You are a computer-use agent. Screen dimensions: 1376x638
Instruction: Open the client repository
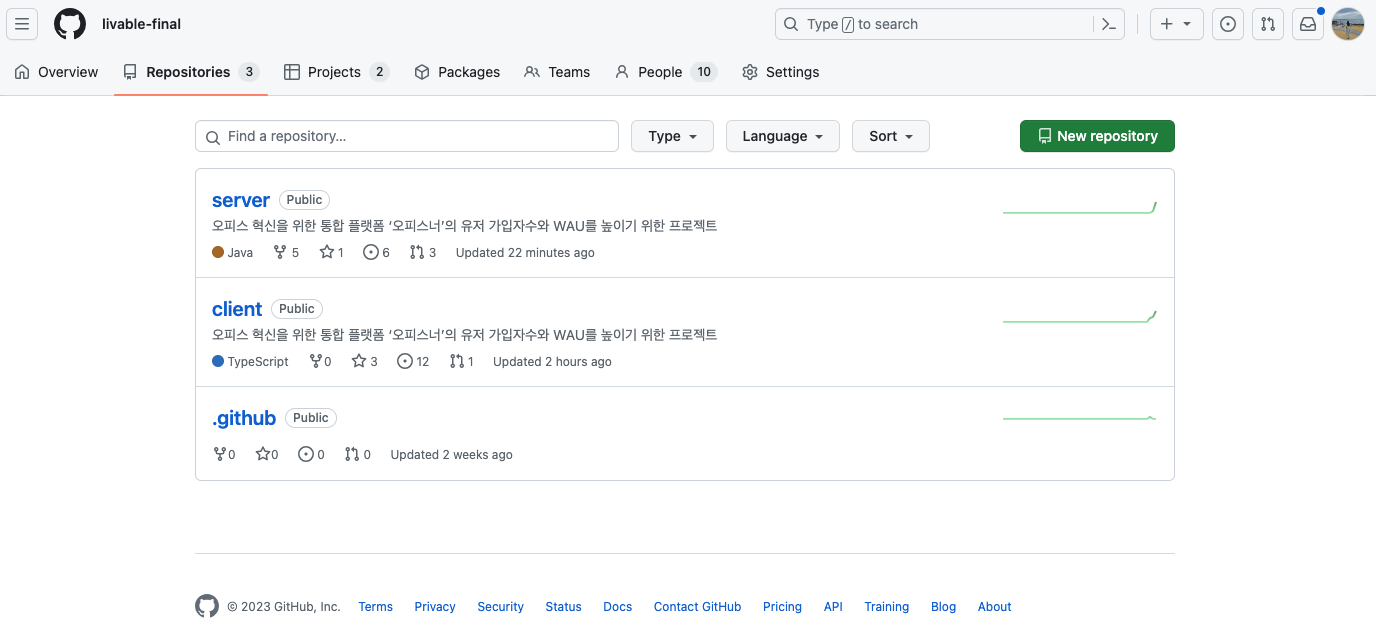point(237,309)
